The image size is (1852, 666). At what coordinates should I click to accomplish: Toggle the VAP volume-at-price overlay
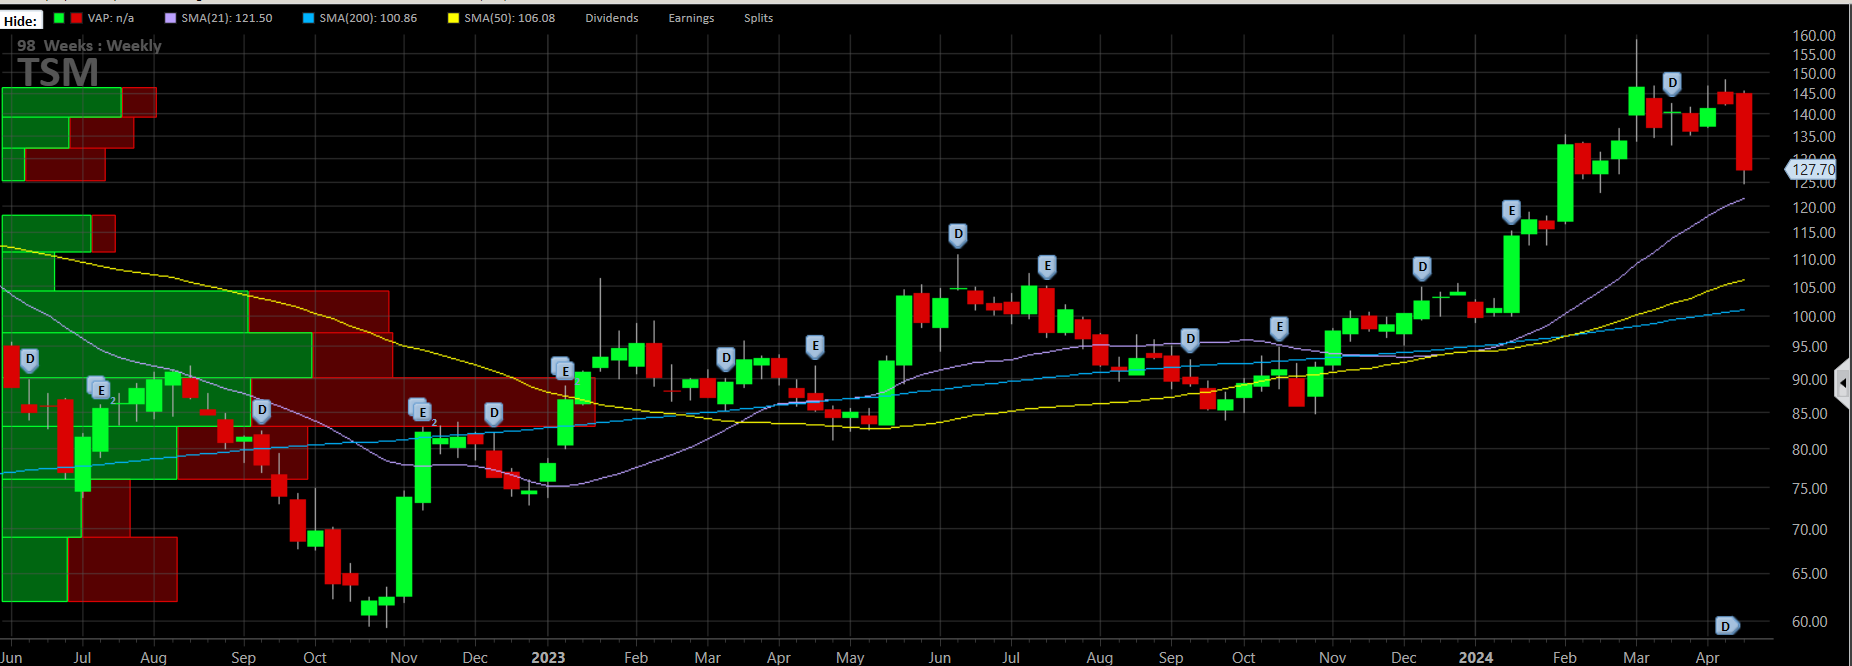[94, 18]
